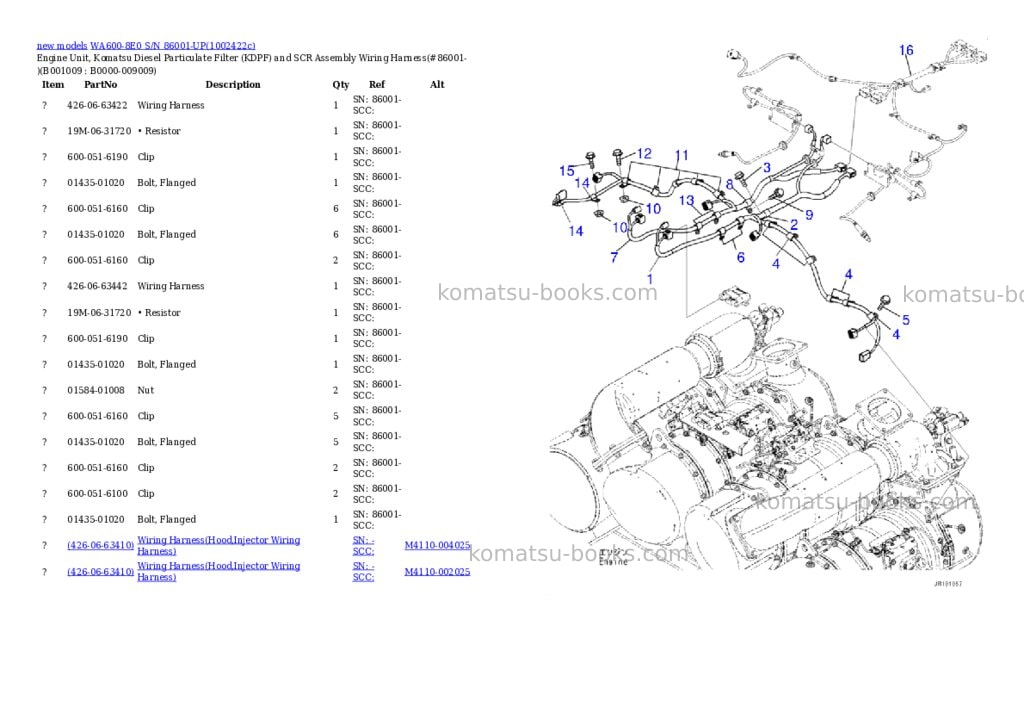Viewport: 1024px width, 725px height.
Task: Select part number 01584-01008
Action: (x=96, y=390)
